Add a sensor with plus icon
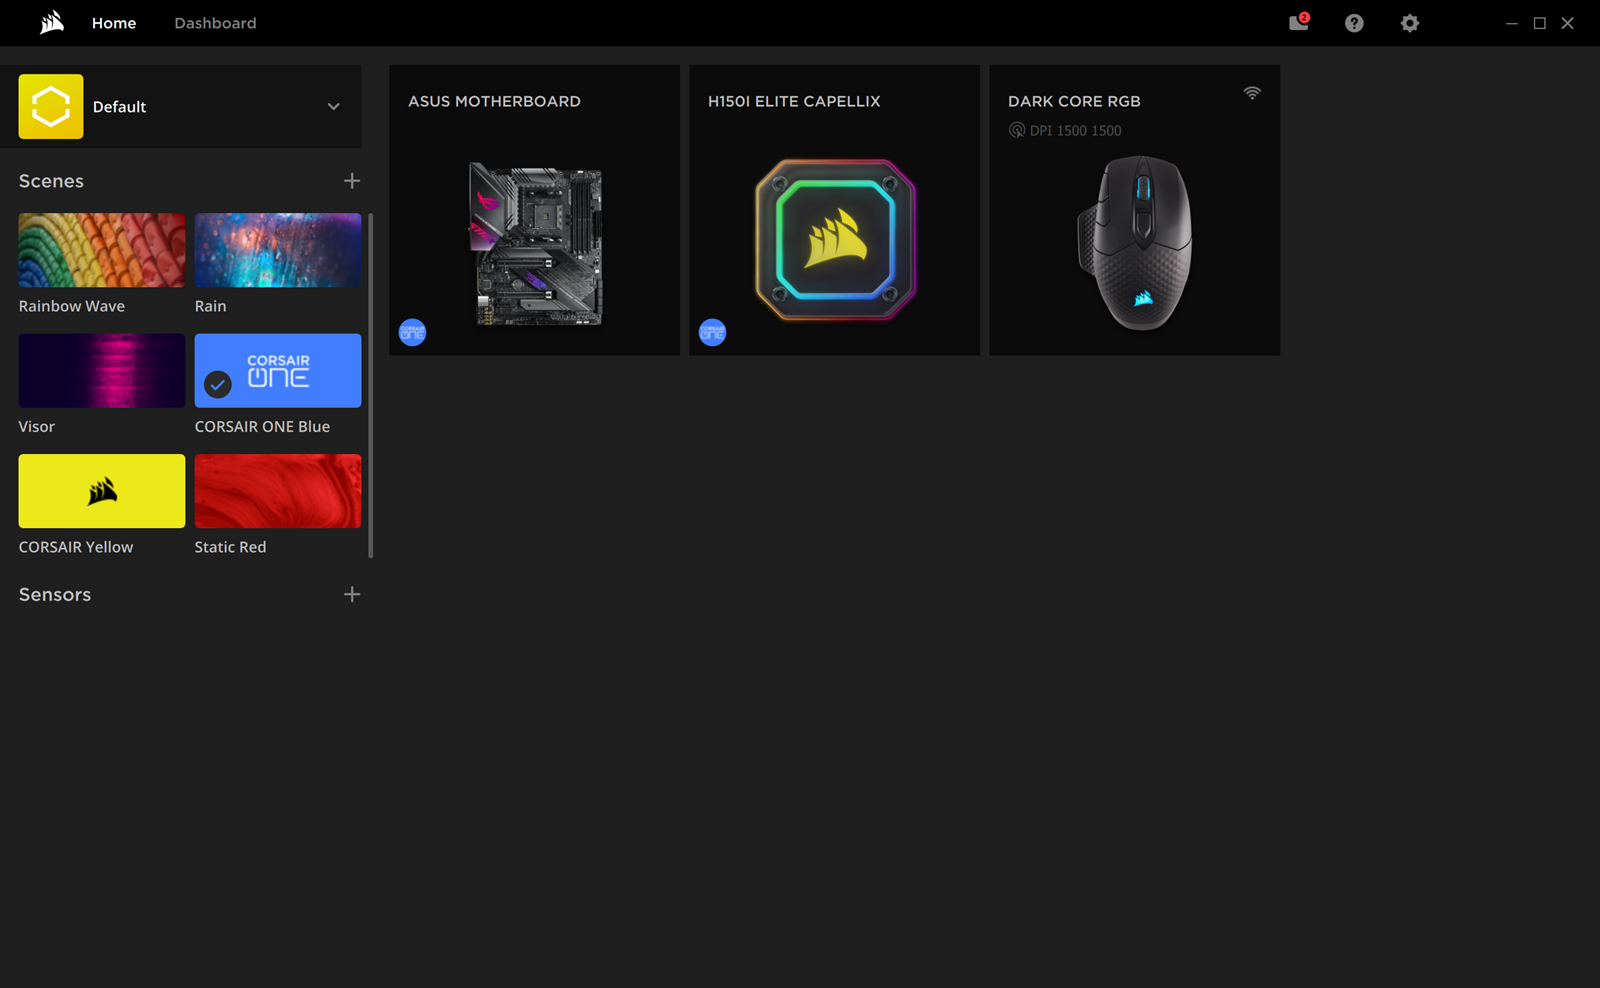 pos(352,594)
